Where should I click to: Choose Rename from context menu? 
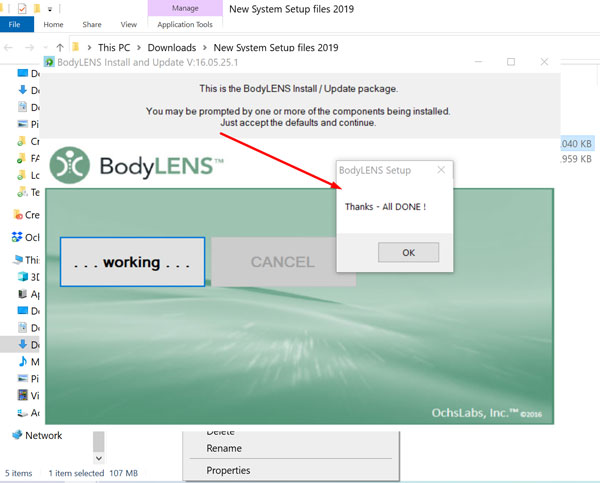(x=224, y=448)
